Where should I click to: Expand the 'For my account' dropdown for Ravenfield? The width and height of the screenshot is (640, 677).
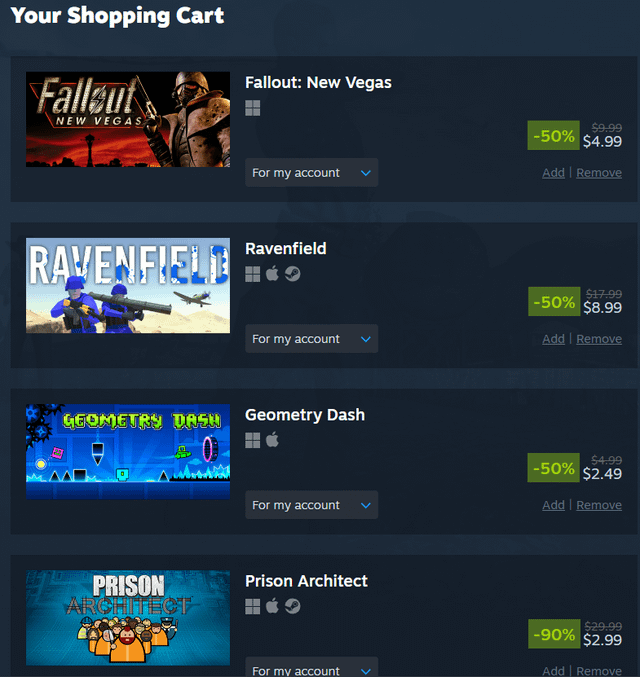(x=311, y=339)
